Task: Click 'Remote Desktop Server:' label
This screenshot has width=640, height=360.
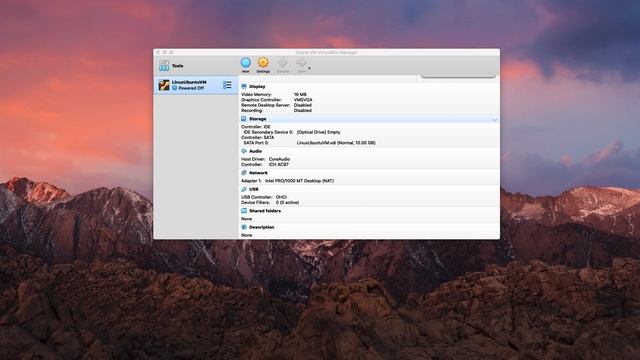Action: pyautogui.click(x=265, y=105)
